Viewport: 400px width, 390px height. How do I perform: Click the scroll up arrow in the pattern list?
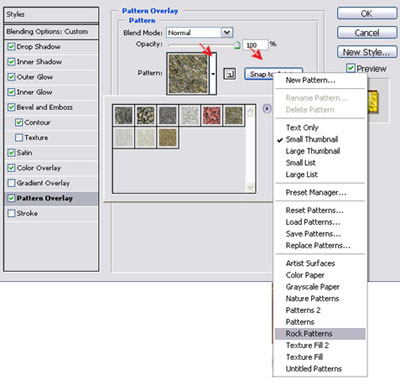pyautogui.click(x=250, y=111)
